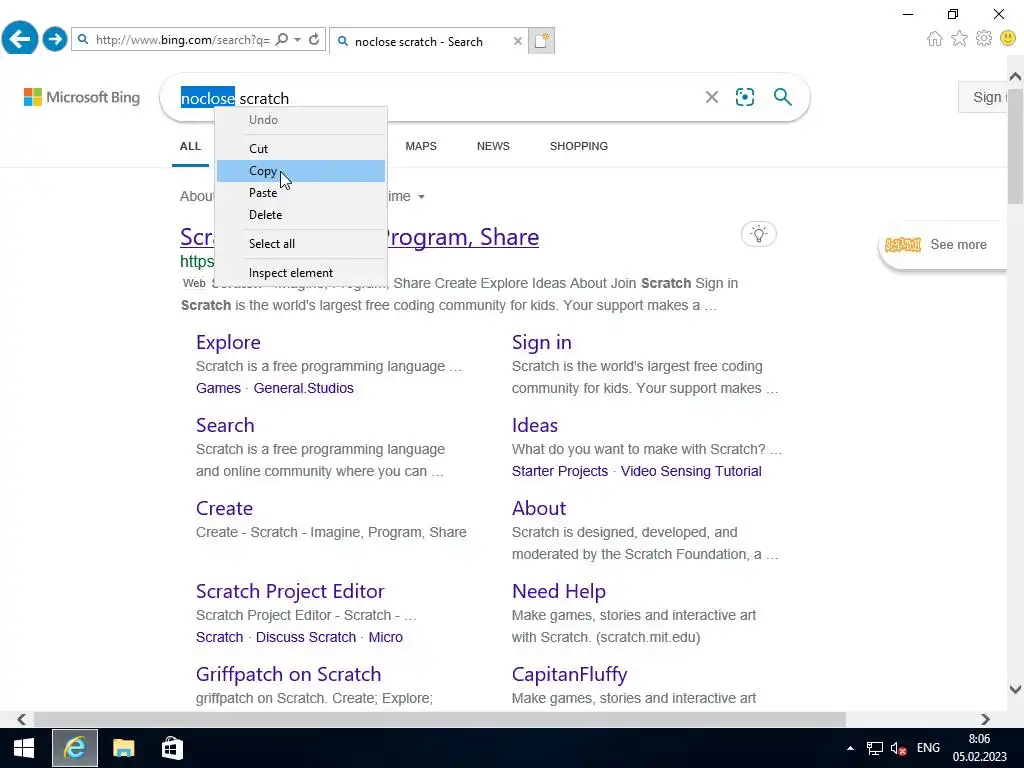Open a new tab with the tab button
1024x768 pixels.
point(541,40)
